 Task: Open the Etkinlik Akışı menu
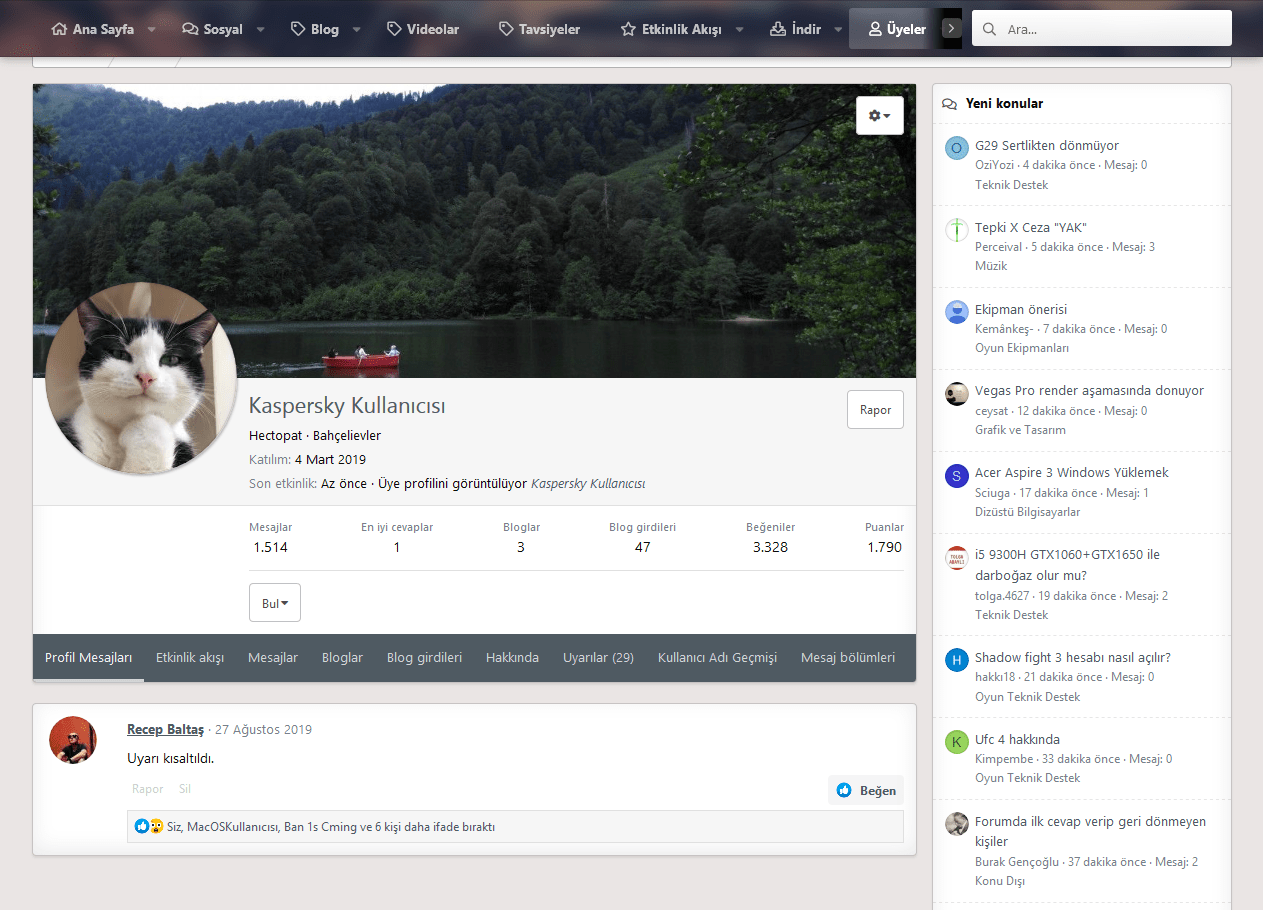[671, 29]
